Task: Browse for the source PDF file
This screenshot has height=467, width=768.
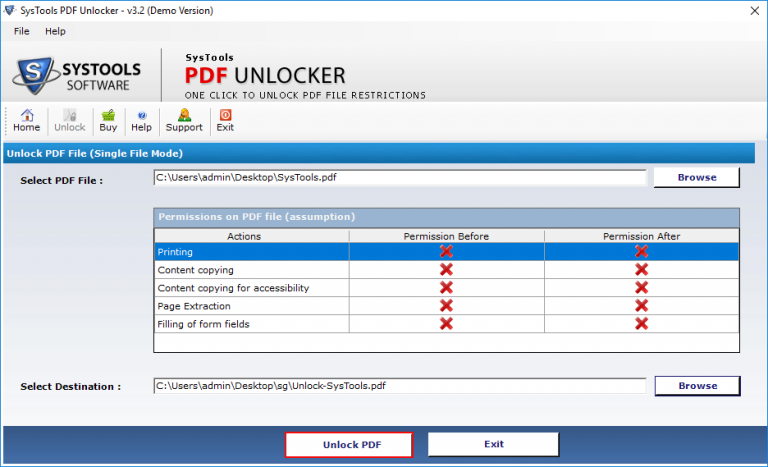Action: [x=696, y=177]
